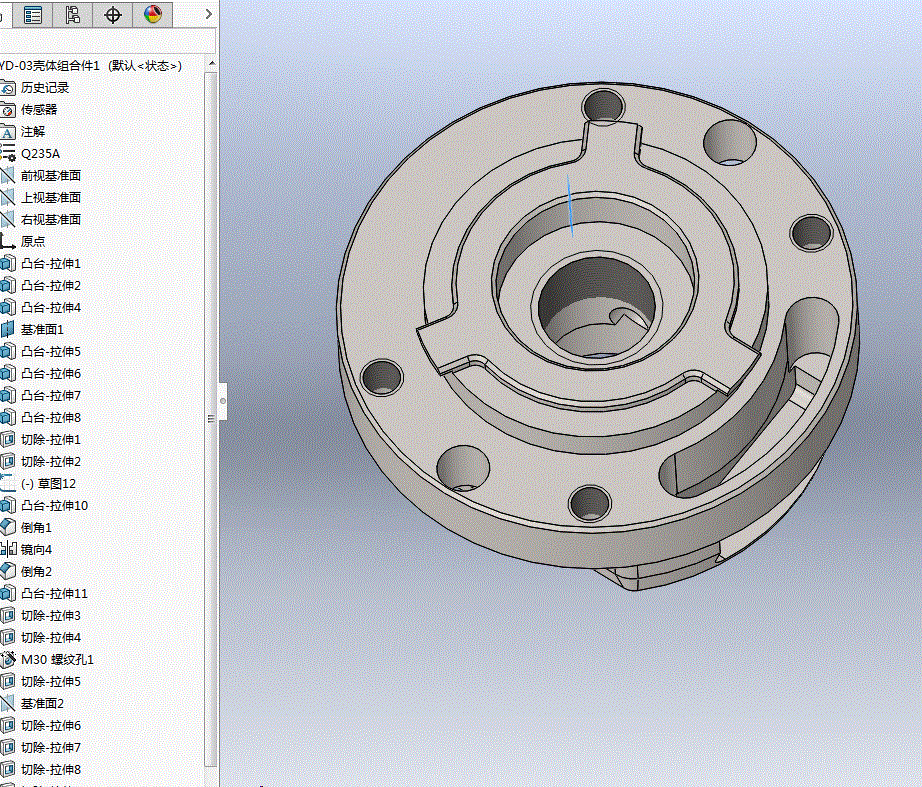922x787 pixels.
Task: Click the feature tree filter field
Action: click(x=108, y=41)
